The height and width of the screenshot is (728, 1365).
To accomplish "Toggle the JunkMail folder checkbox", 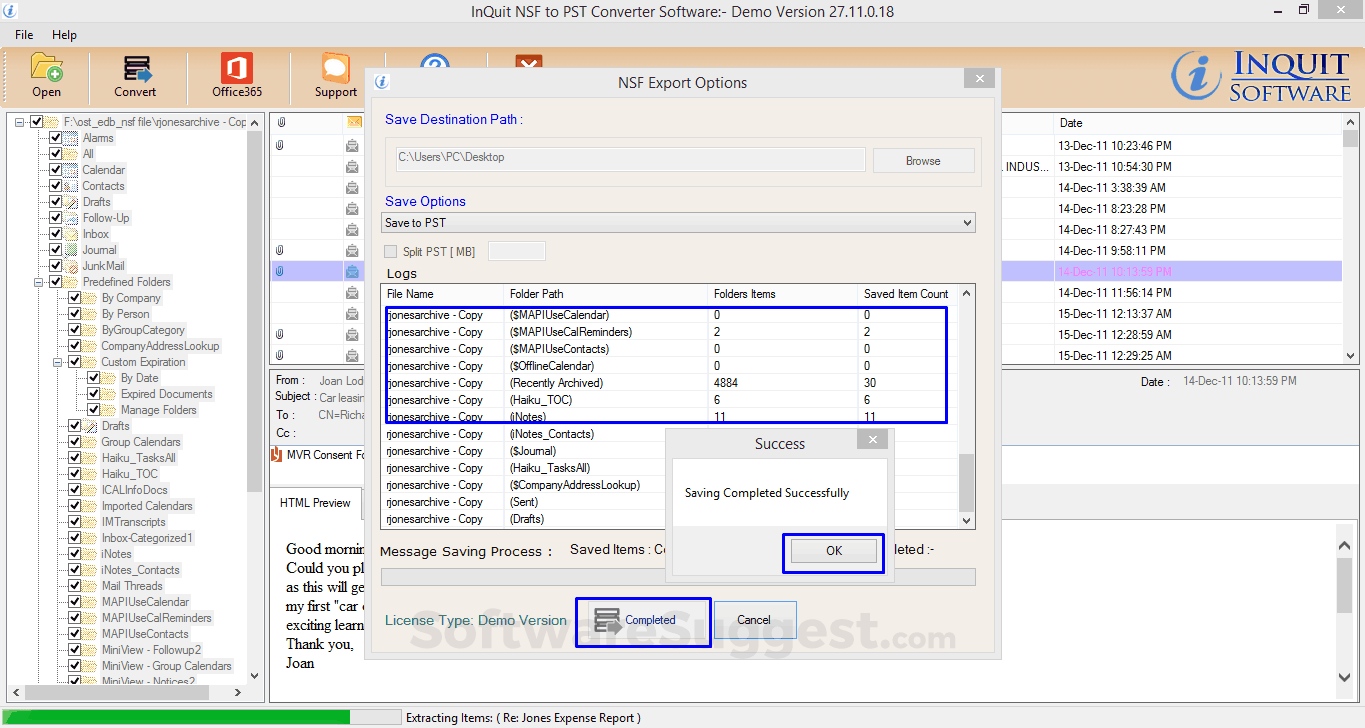I will tap(55, 266).
